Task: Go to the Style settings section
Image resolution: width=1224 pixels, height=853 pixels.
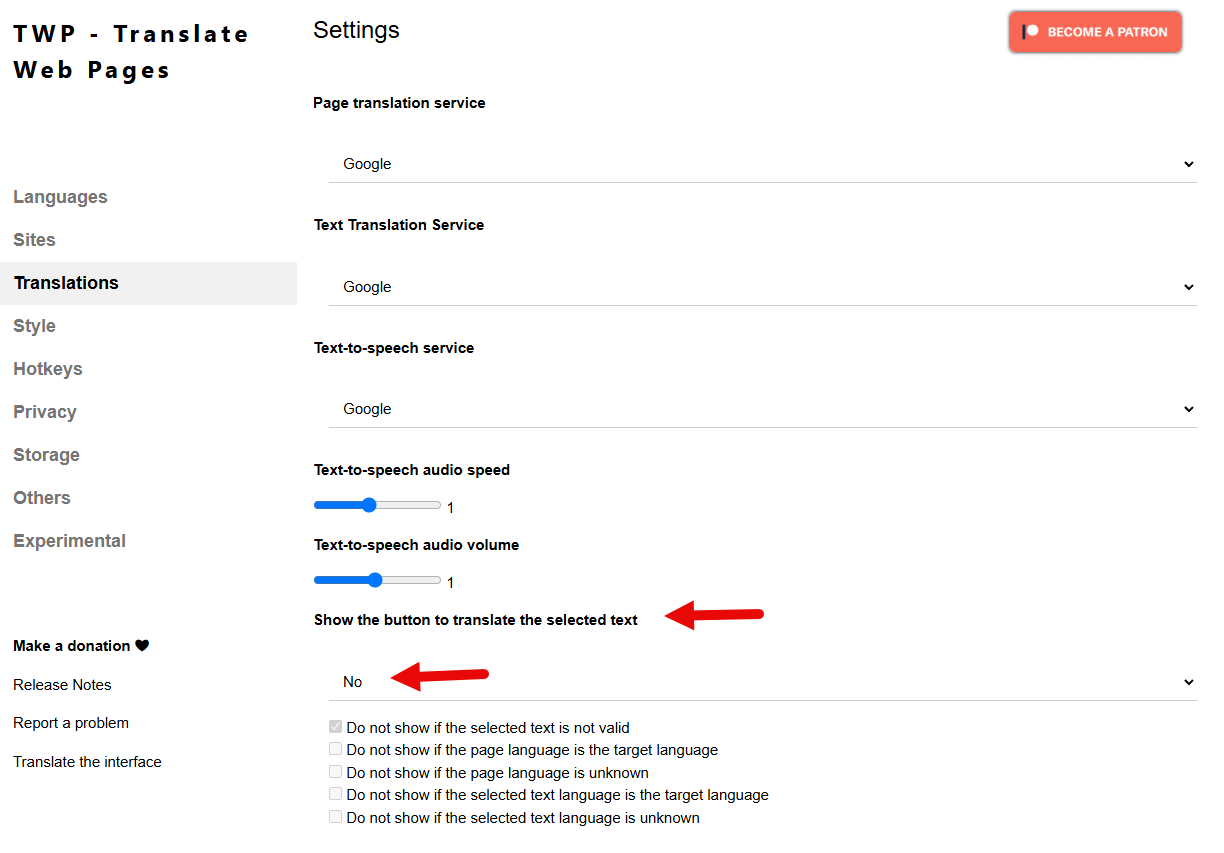Action: (x=34, y=326)
